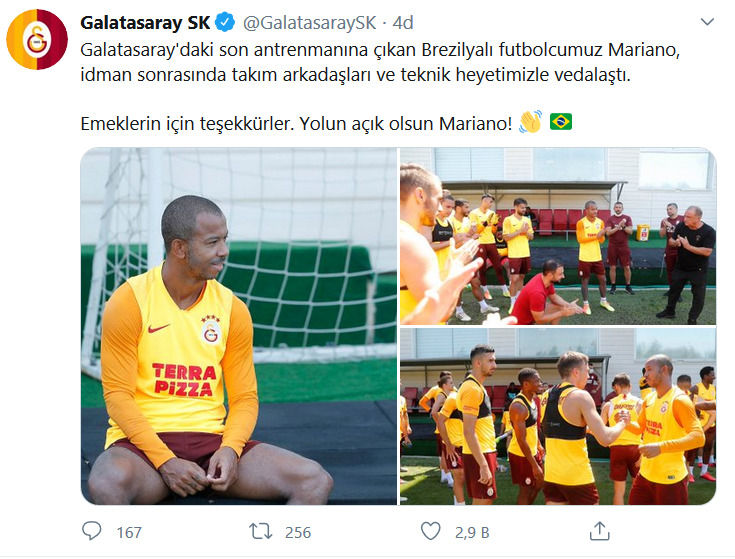Like the tweet with the heart icon

[x=430, y=531]
